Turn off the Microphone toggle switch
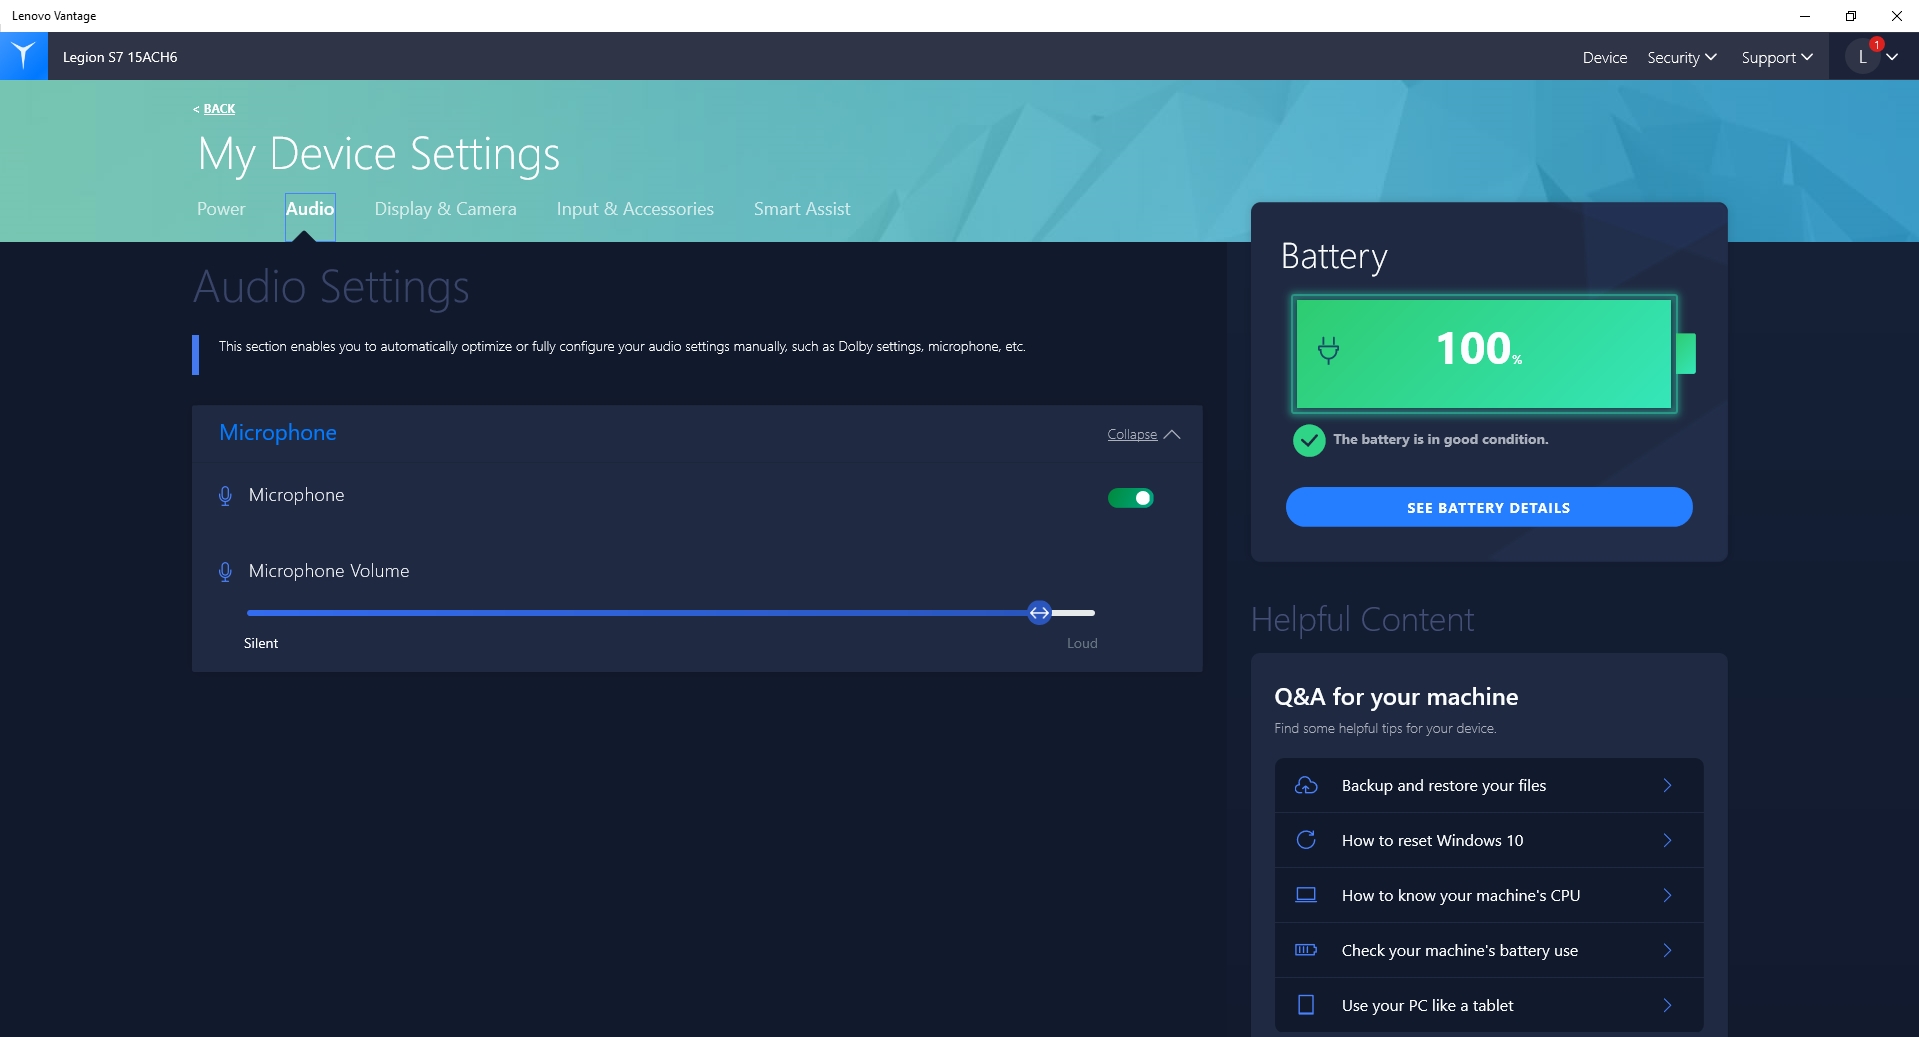This screenshot has height=1037, width=1919. [1130, 498]
